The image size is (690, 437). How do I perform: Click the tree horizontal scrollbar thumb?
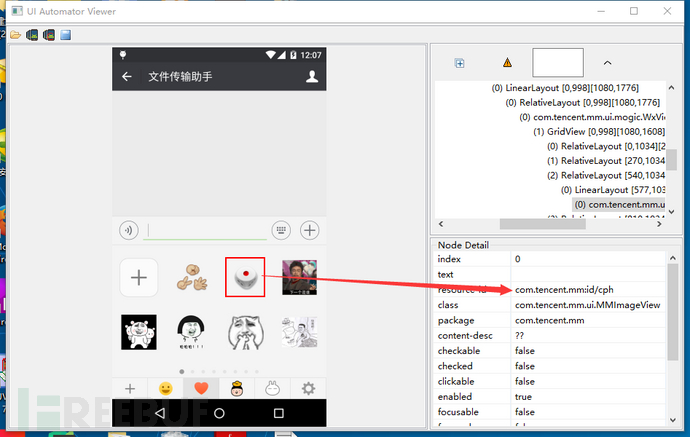543,224
